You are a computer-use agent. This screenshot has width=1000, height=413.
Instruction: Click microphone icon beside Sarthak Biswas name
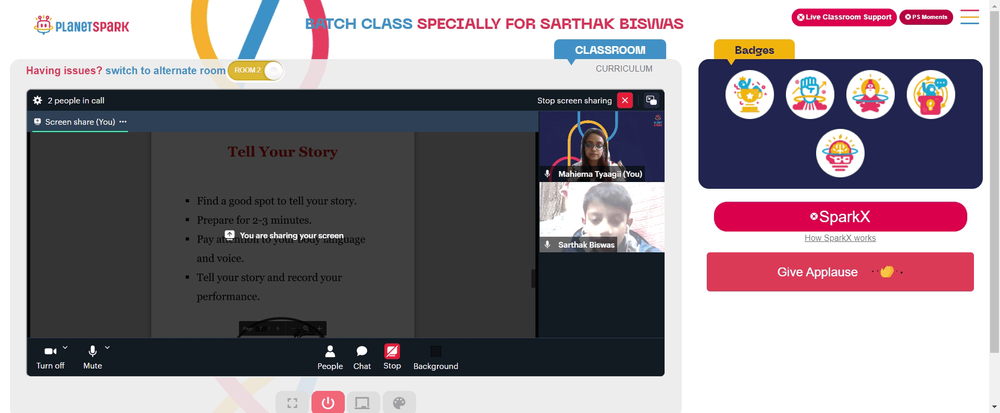547,245
